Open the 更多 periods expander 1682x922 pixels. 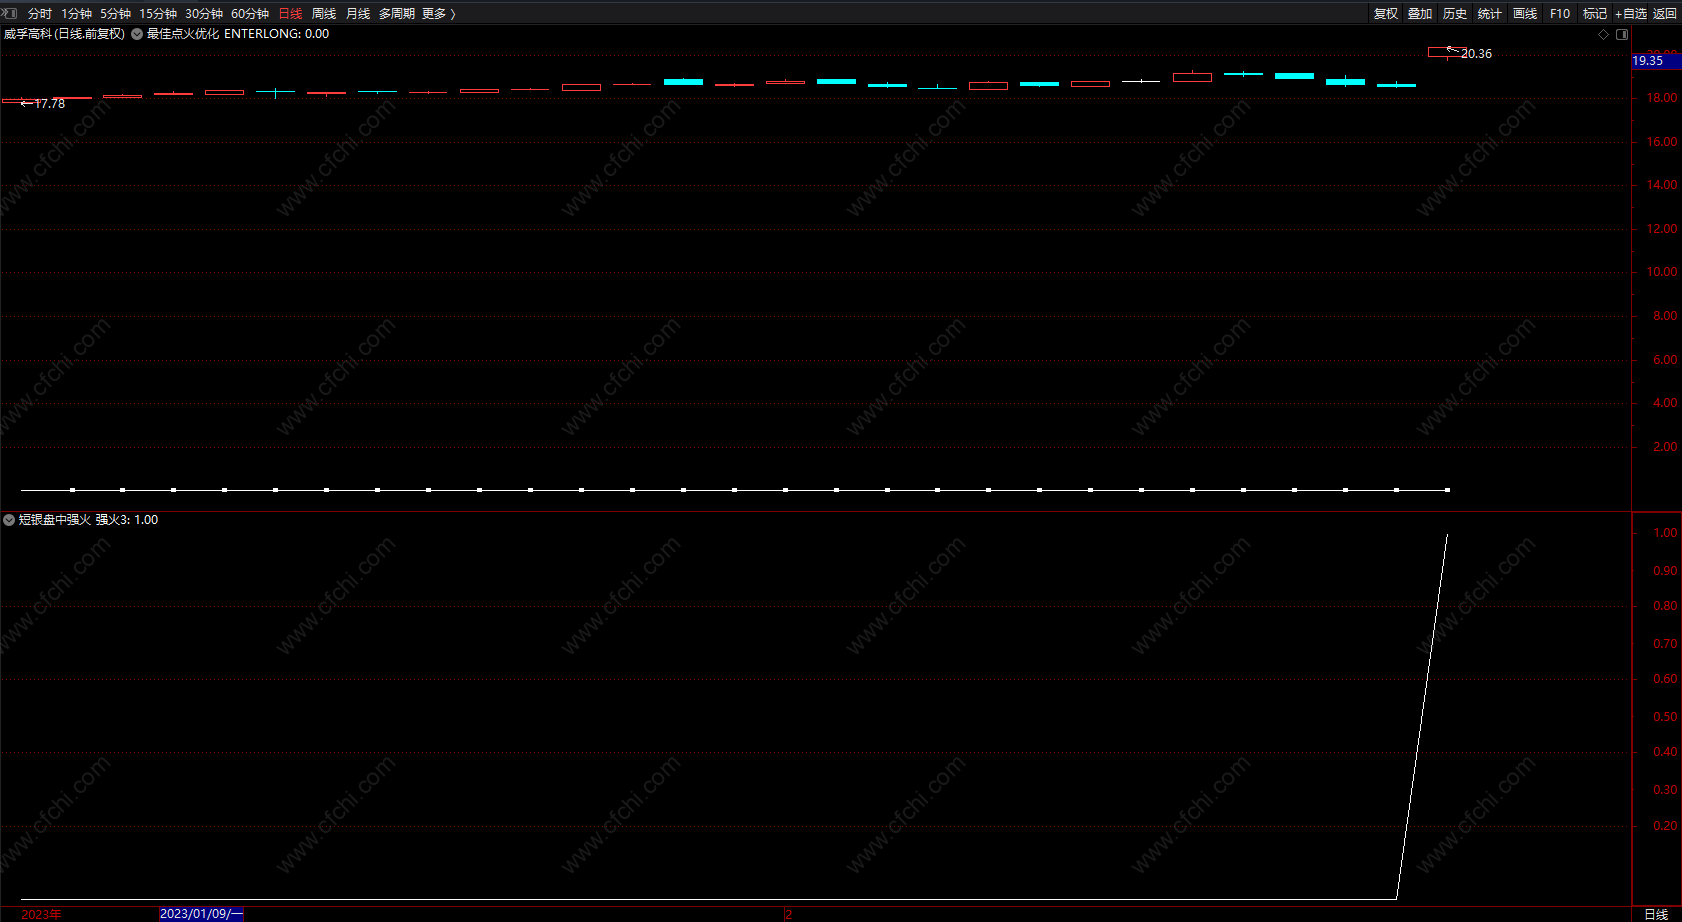click(439, 13)
